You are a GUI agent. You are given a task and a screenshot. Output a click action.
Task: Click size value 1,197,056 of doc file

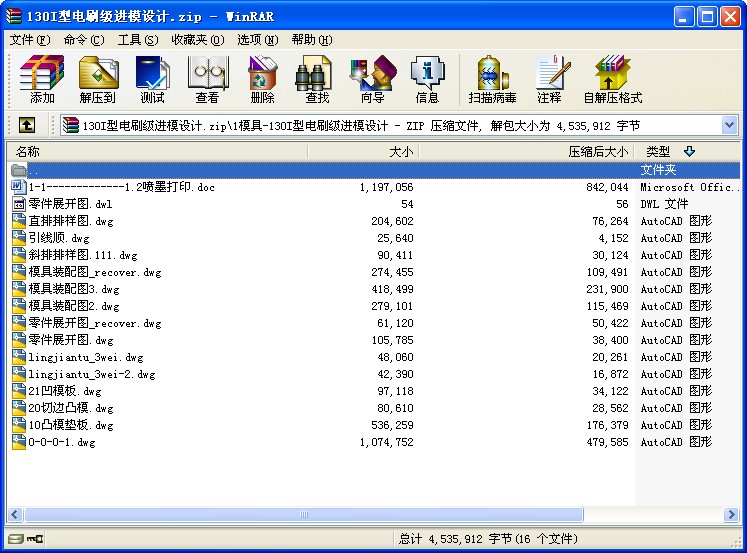point(386,187)
